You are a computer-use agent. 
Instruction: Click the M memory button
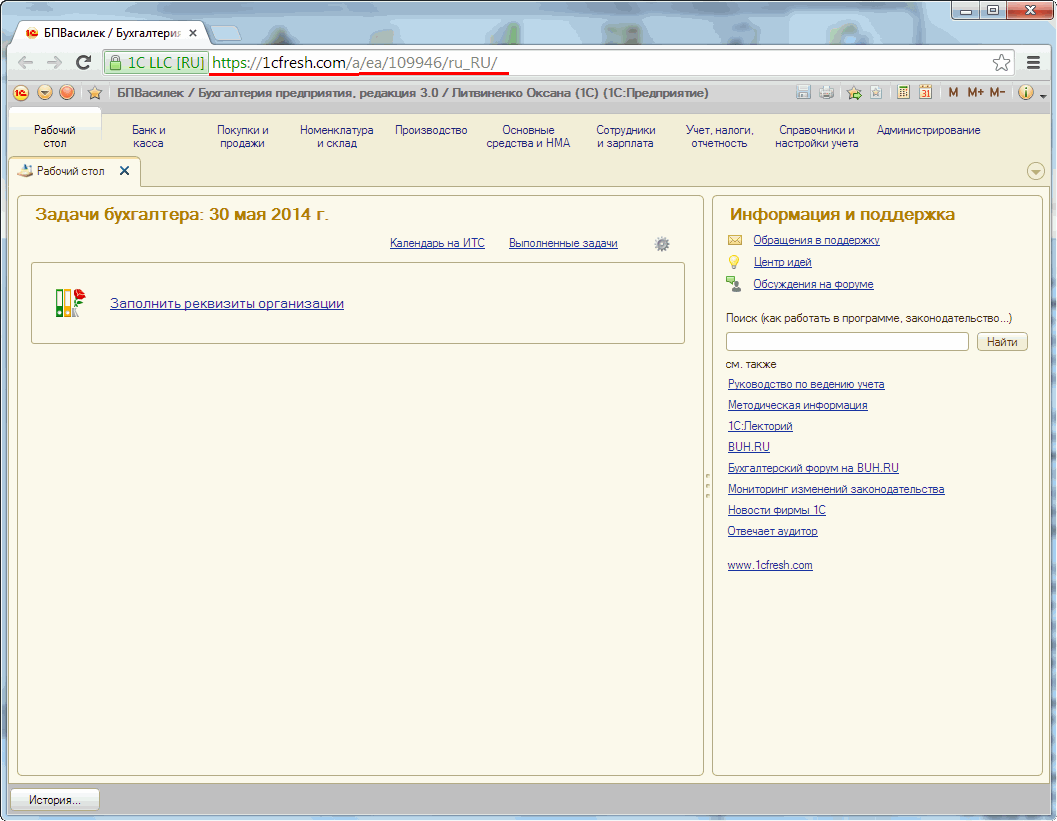coord(953,92)
